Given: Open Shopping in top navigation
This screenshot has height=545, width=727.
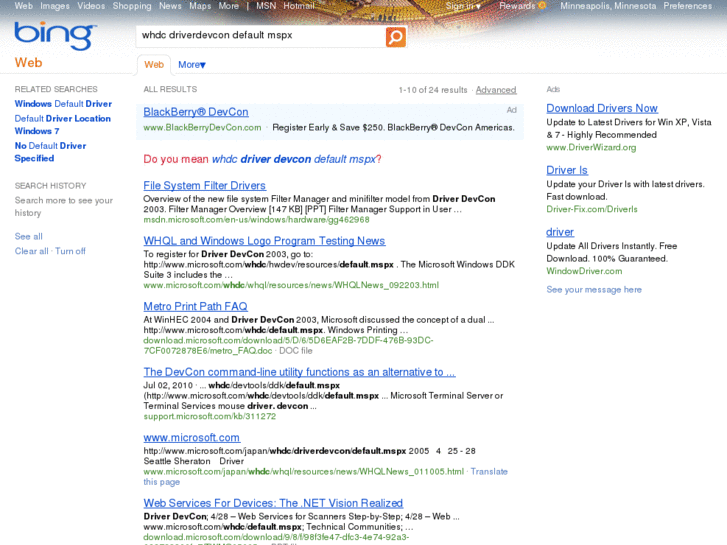Looking at the screenshot, I should 132,6.
